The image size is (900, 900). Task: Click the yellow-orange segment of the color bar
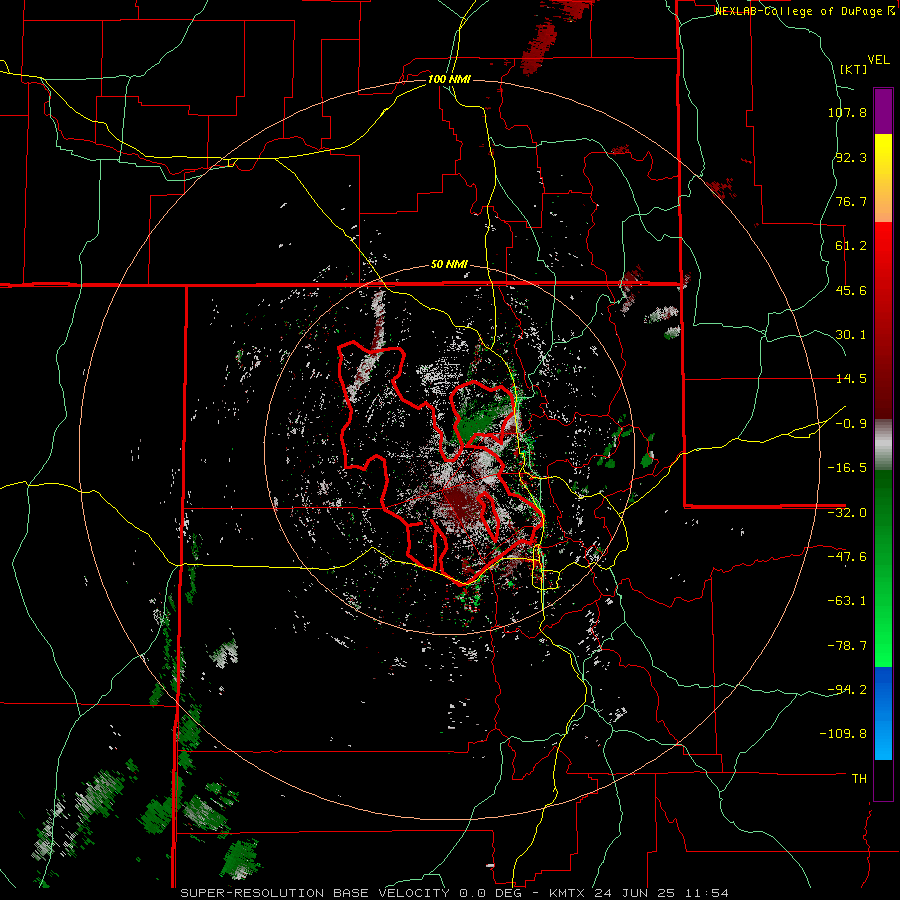[883, 178]
